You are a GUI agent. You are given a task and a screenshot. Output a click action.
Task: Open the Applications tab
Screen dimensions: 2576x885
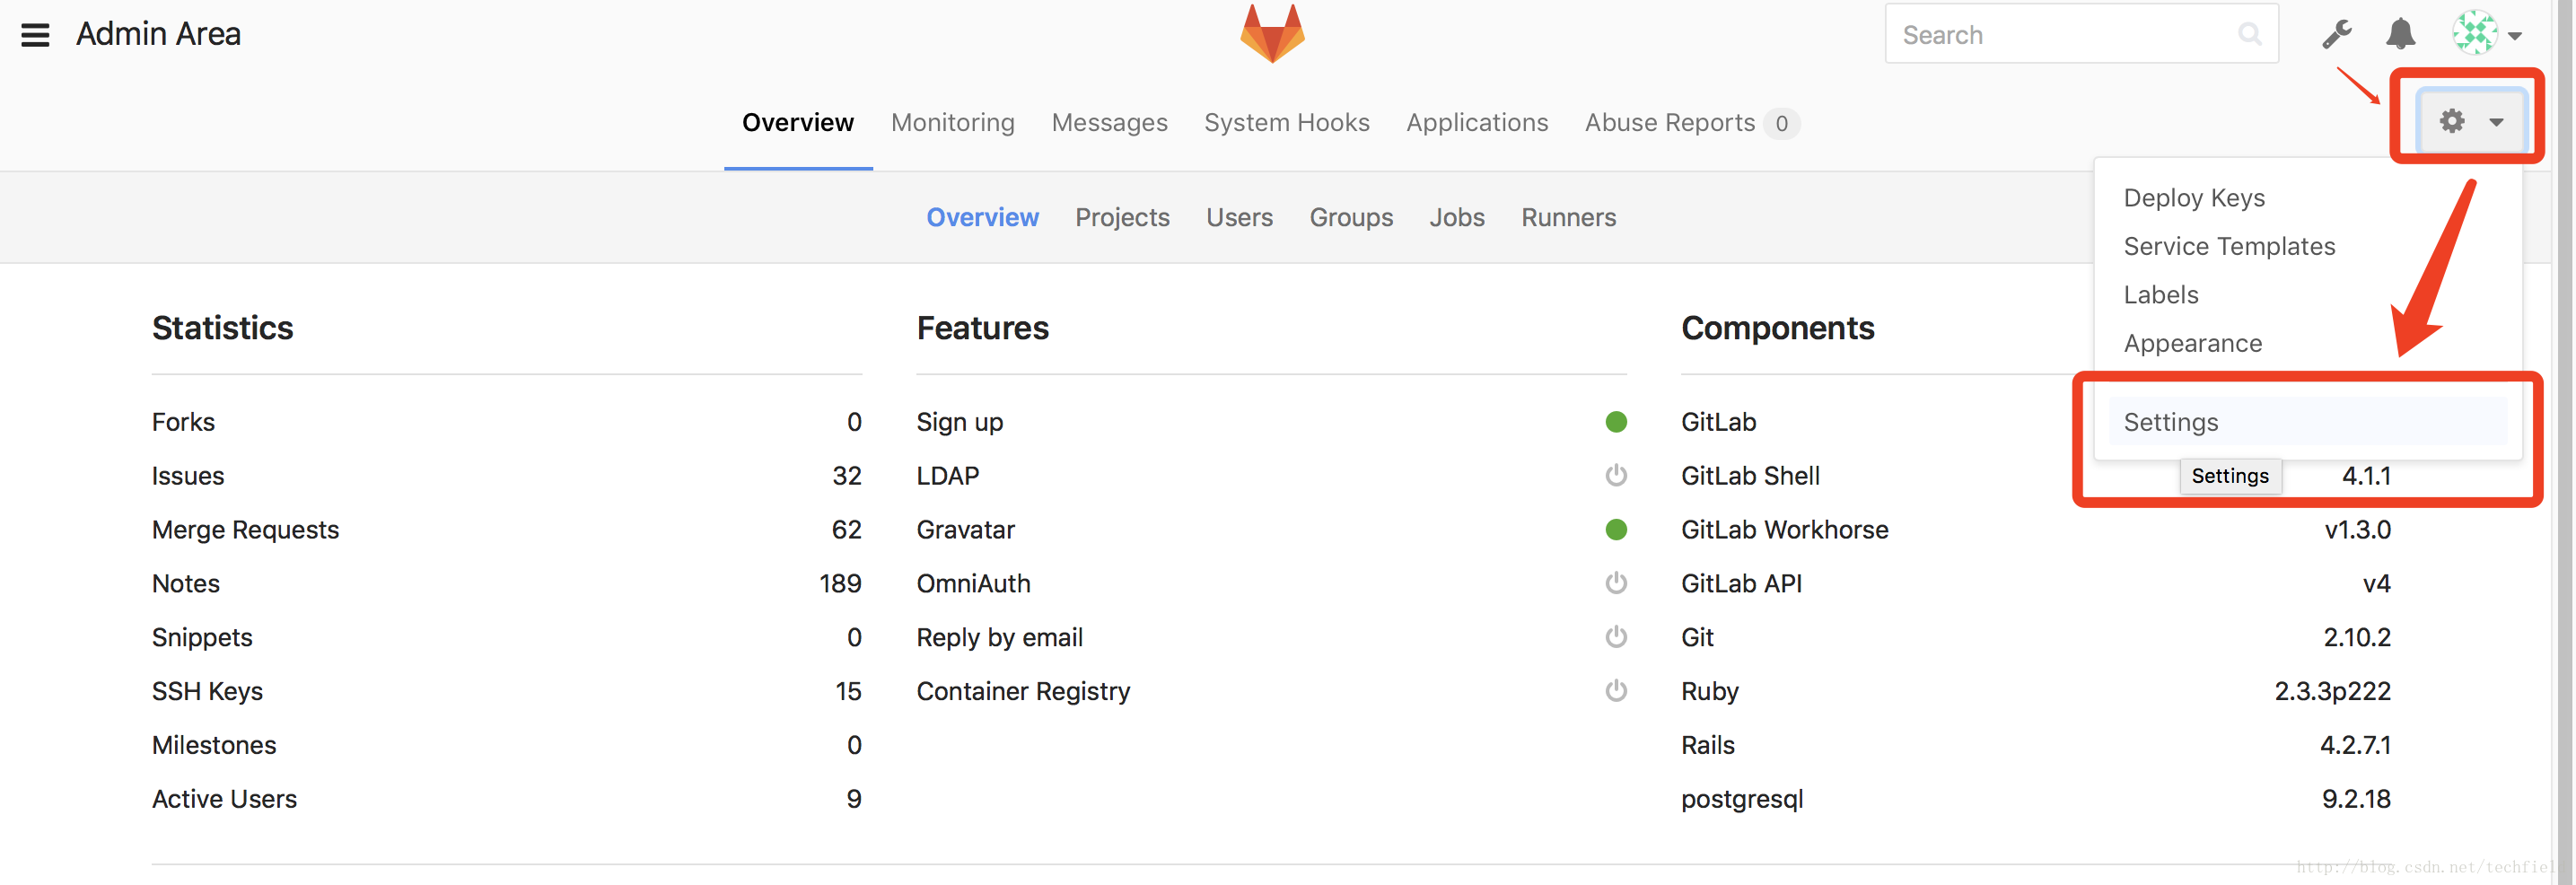pyautogui.click(x=1477, y=123)
